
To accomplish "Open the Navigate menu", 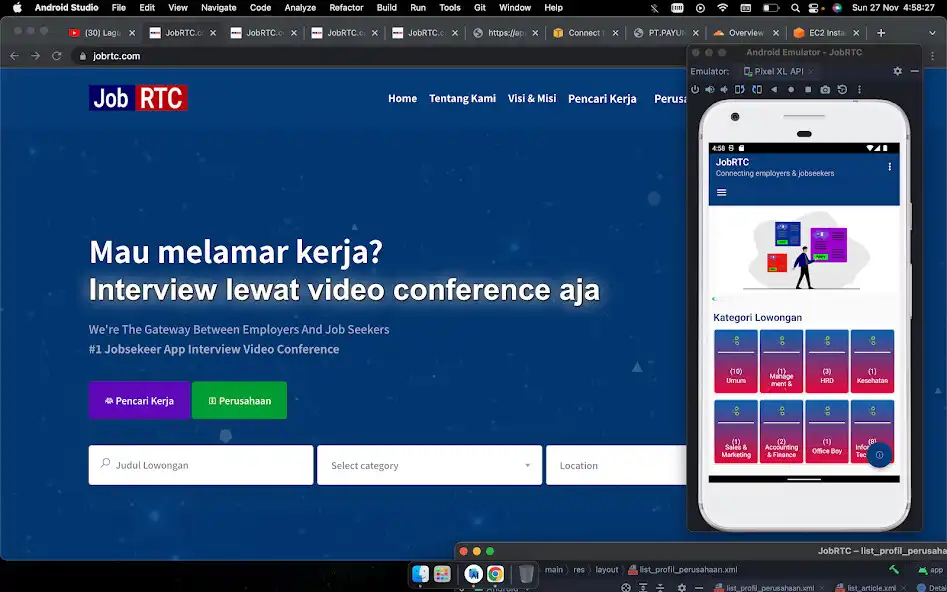I will (x=219, y=8).
